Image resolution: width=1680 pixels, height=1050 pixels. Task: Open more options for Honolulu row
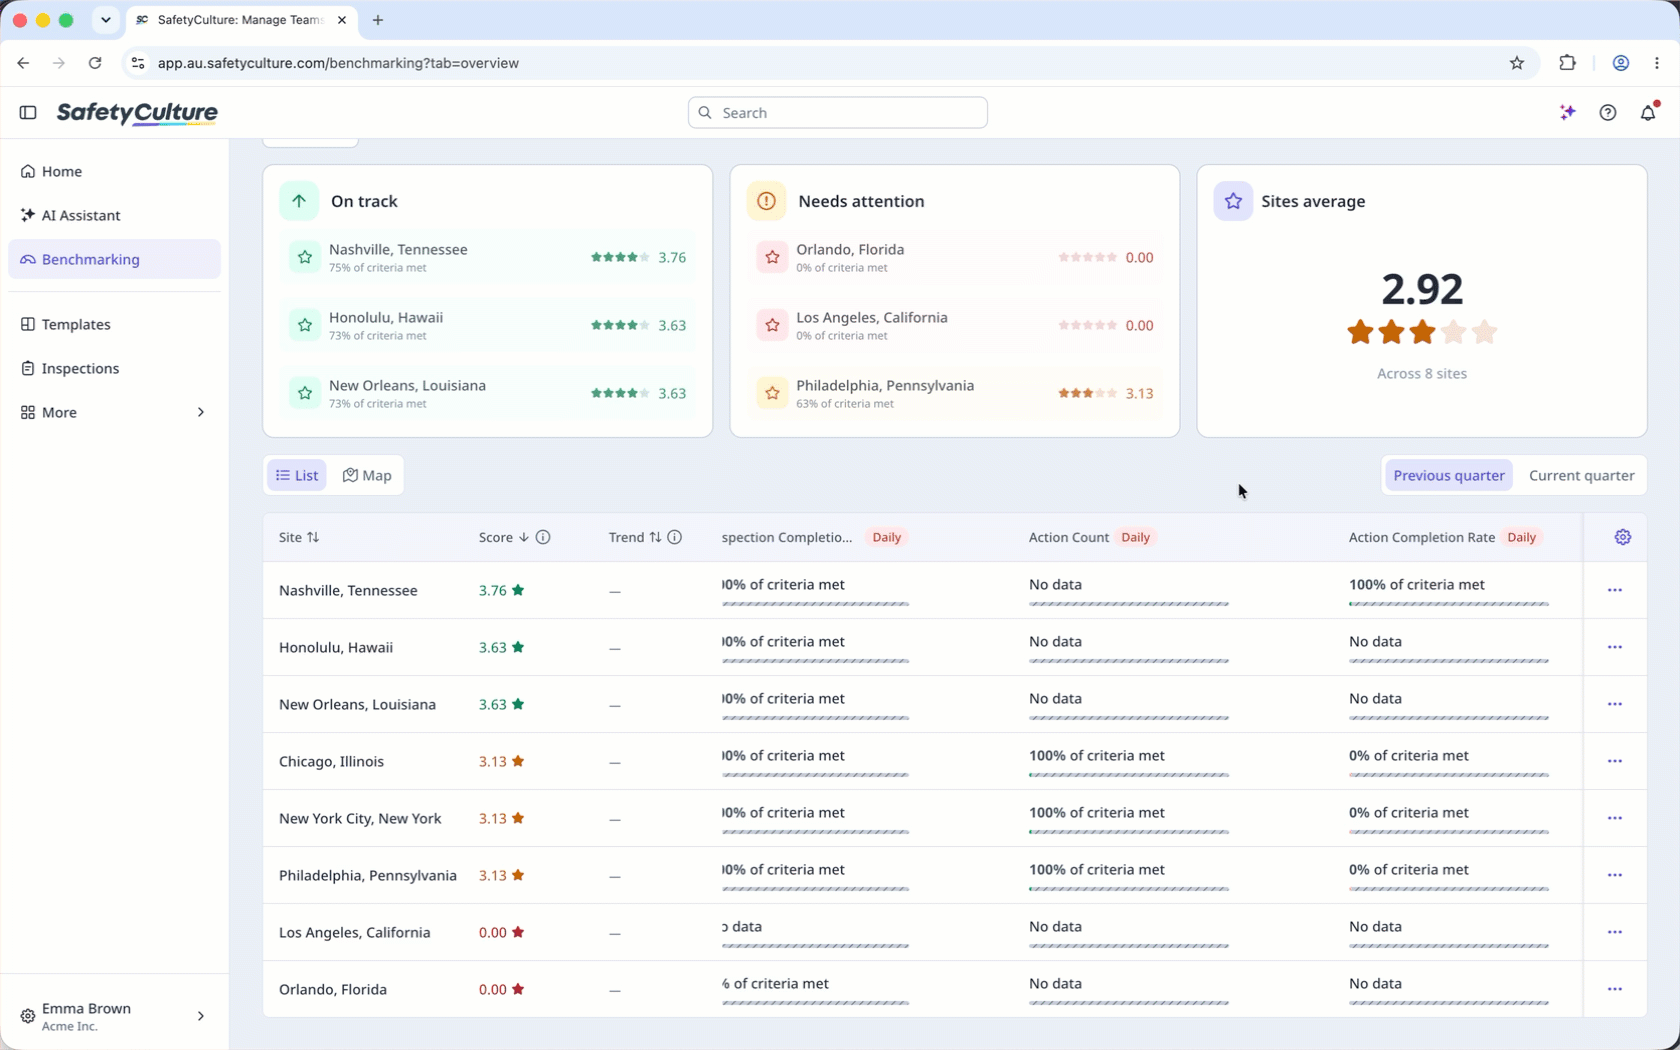(1615, 647)
